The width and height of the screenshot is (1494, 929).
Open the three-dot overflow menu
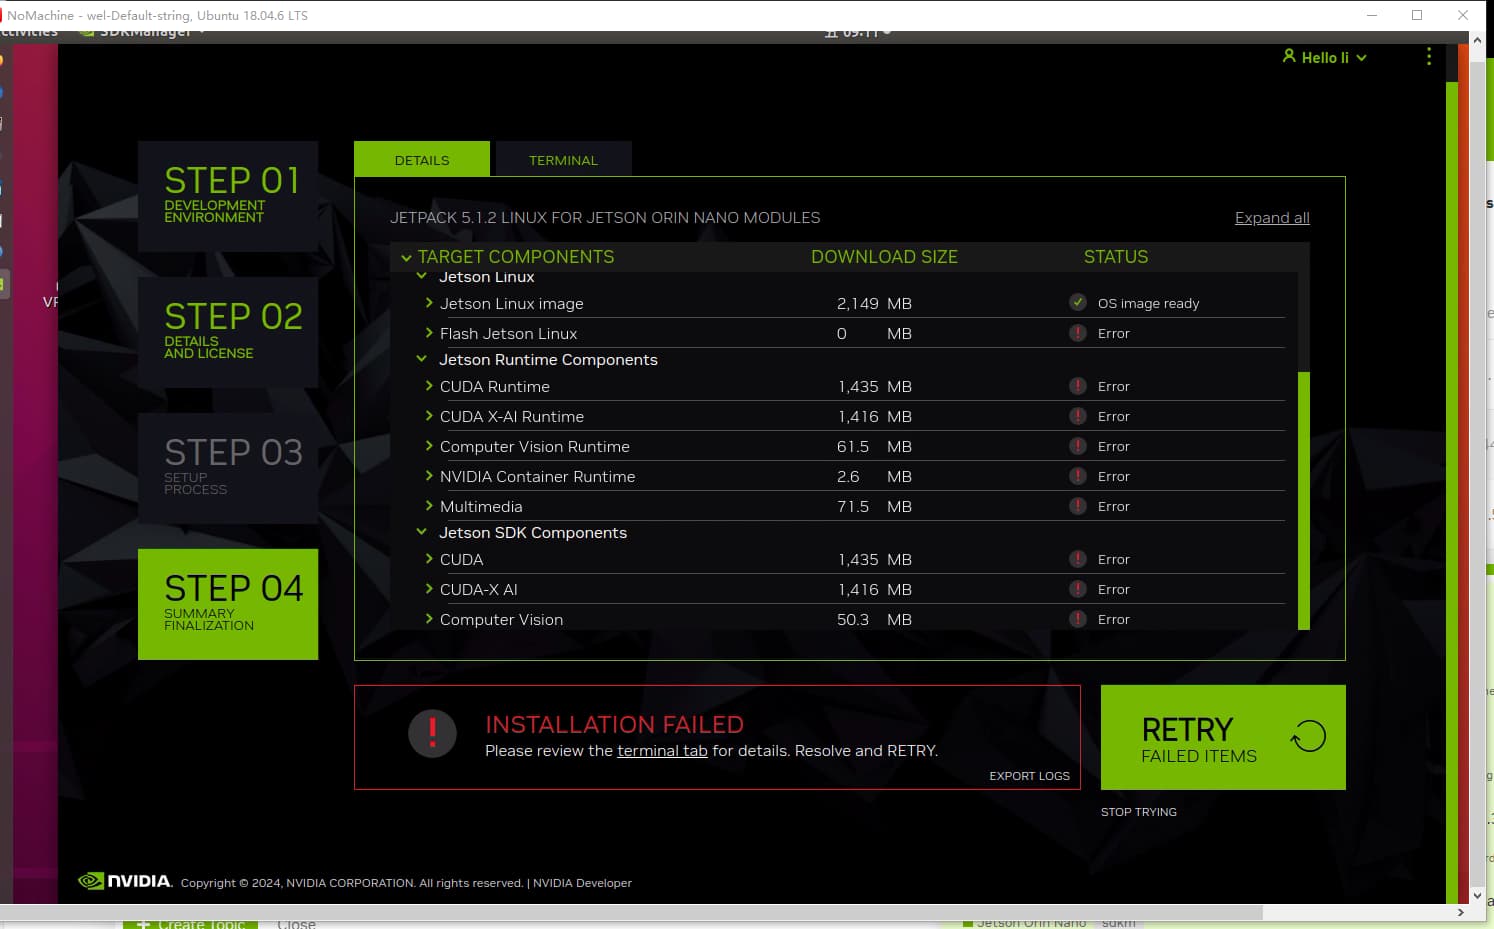(x=1429, y=57)
